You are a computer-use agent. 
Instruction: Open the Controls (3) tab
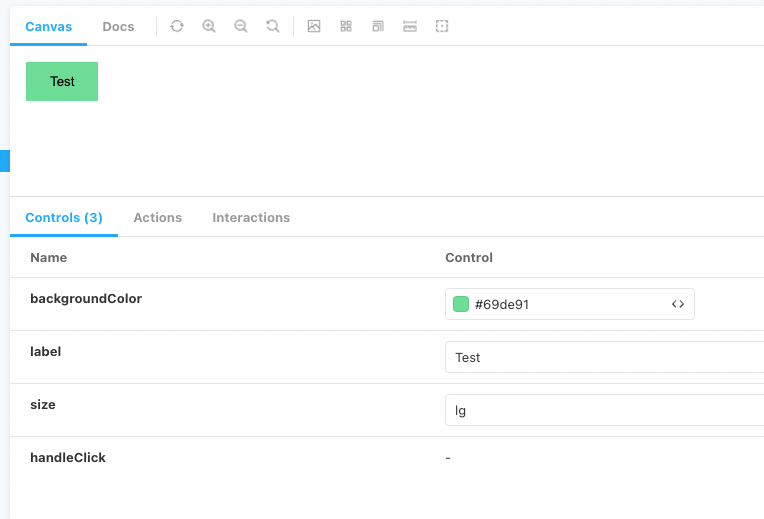(x=64, y=217)
